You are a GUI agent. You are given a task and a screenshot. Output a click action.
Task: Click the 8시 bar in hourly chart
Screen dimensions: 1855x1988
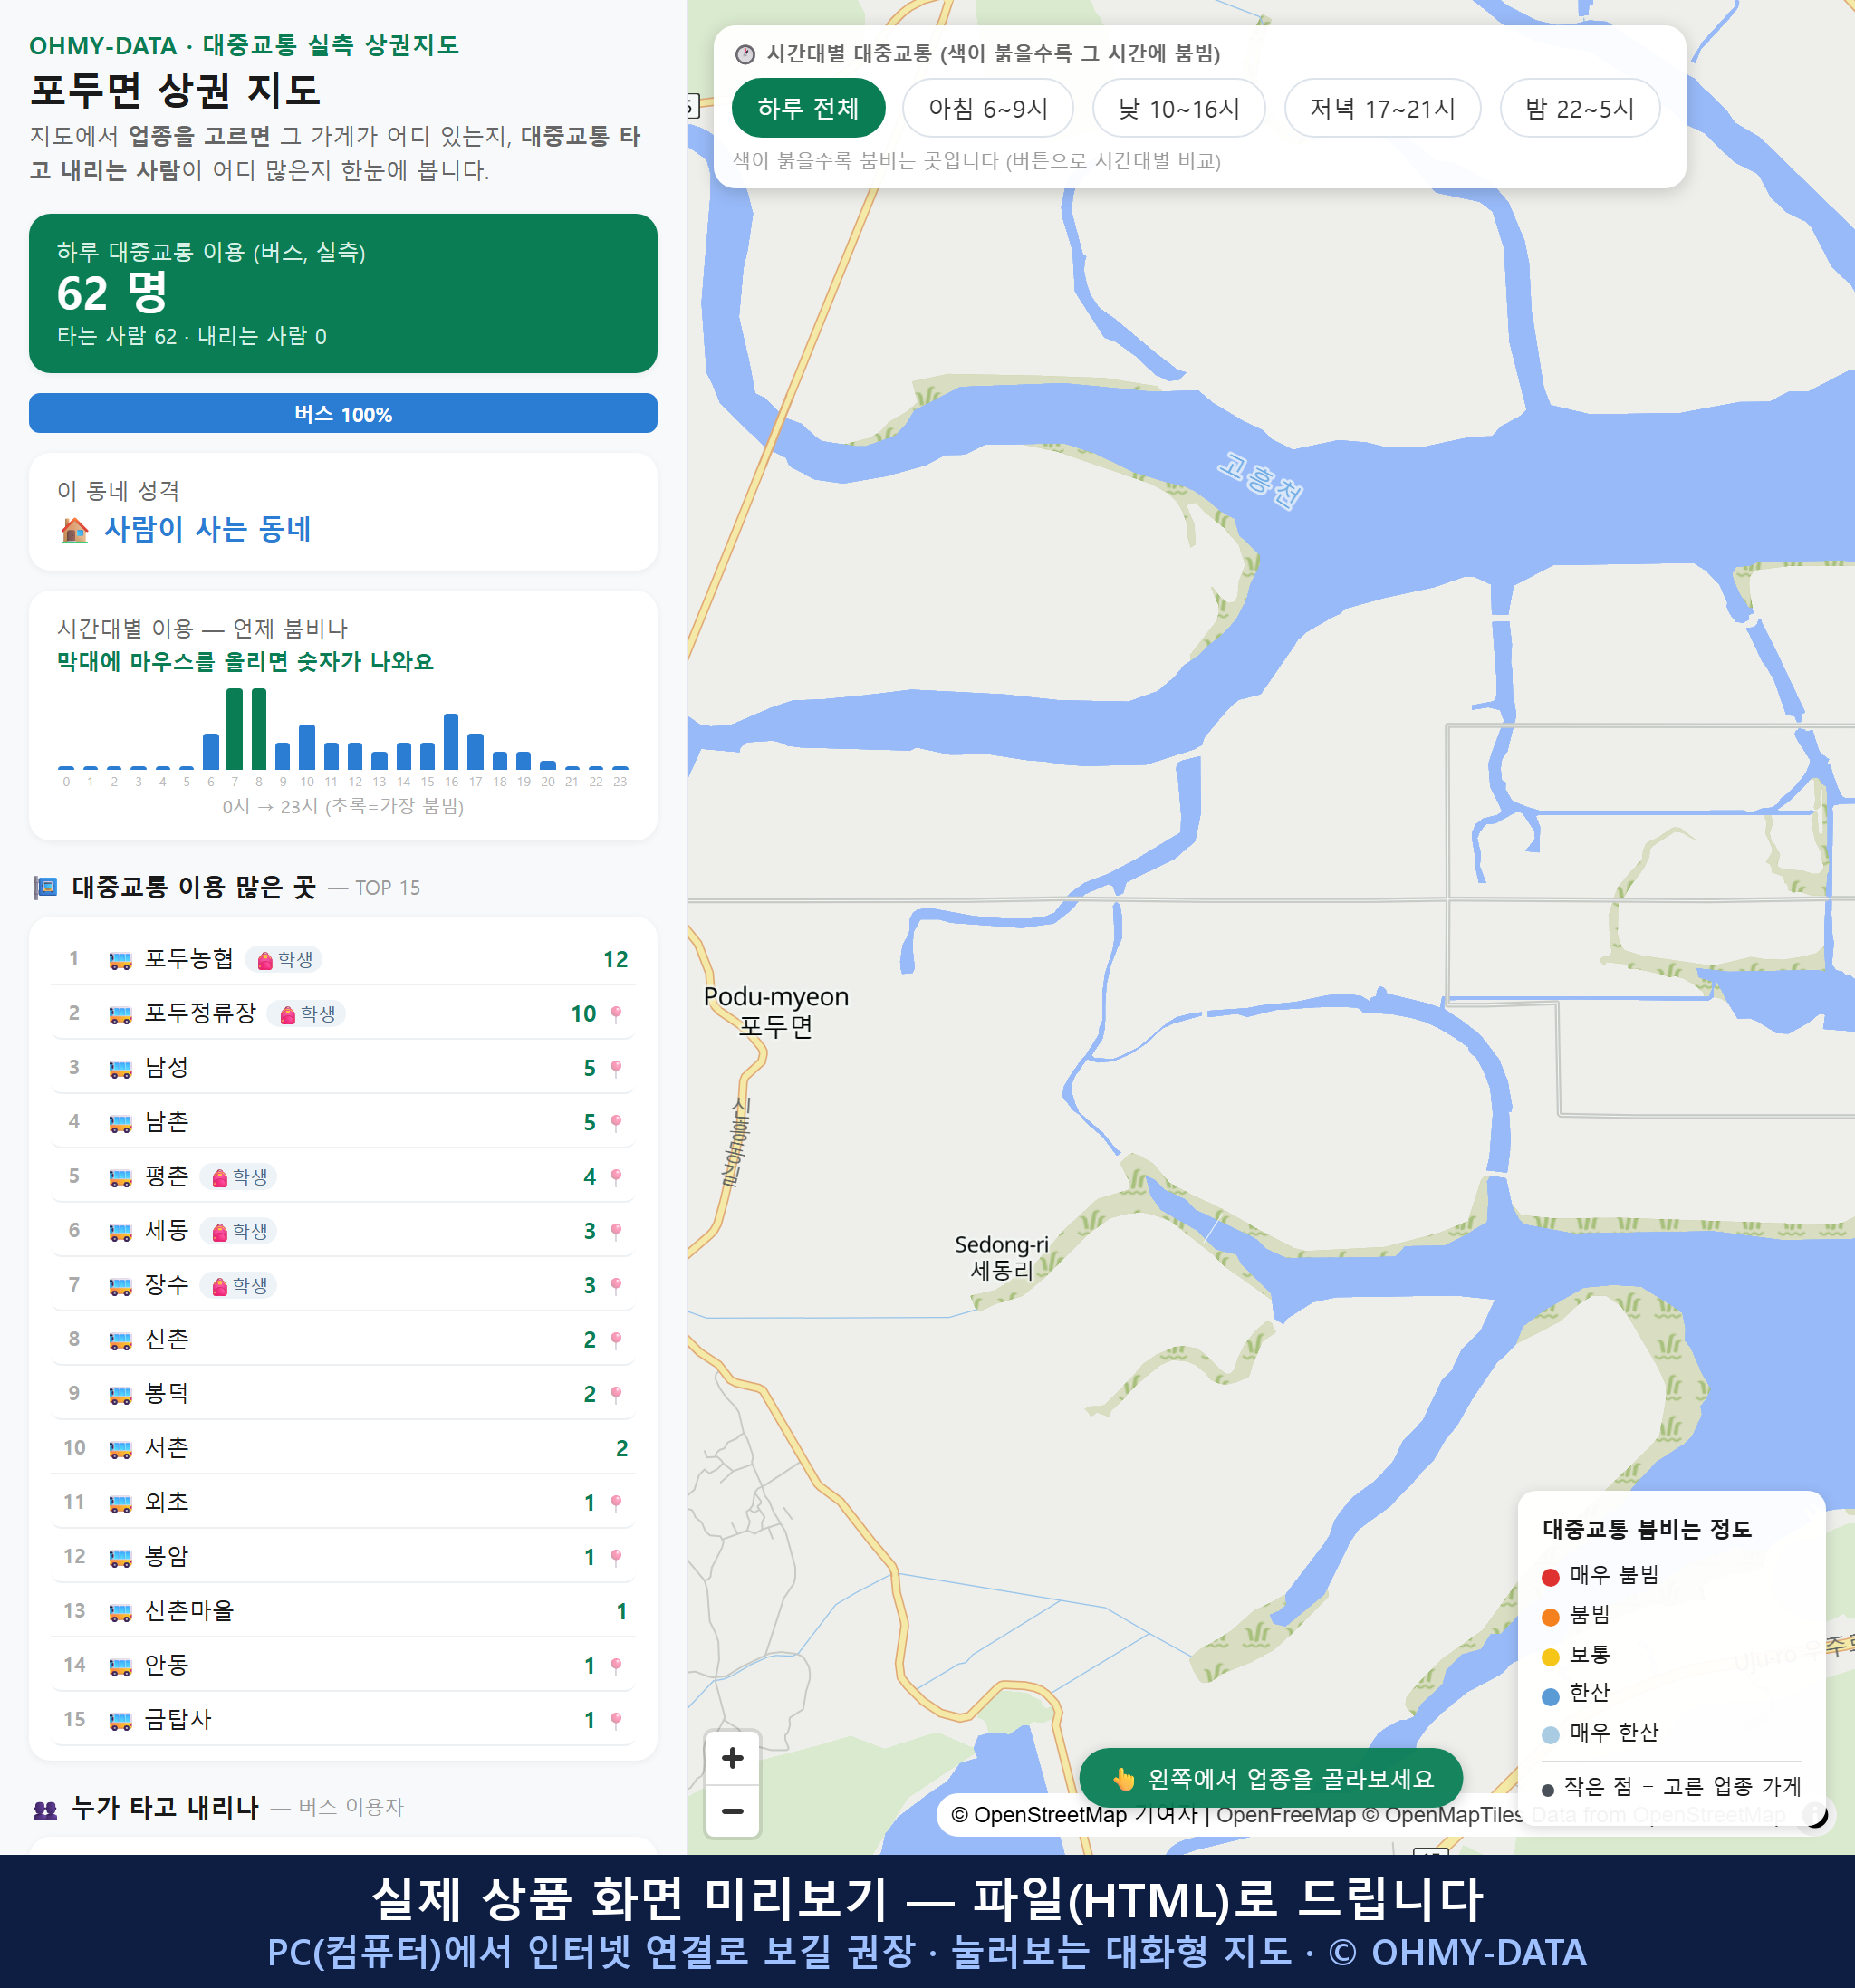[259, 729]
